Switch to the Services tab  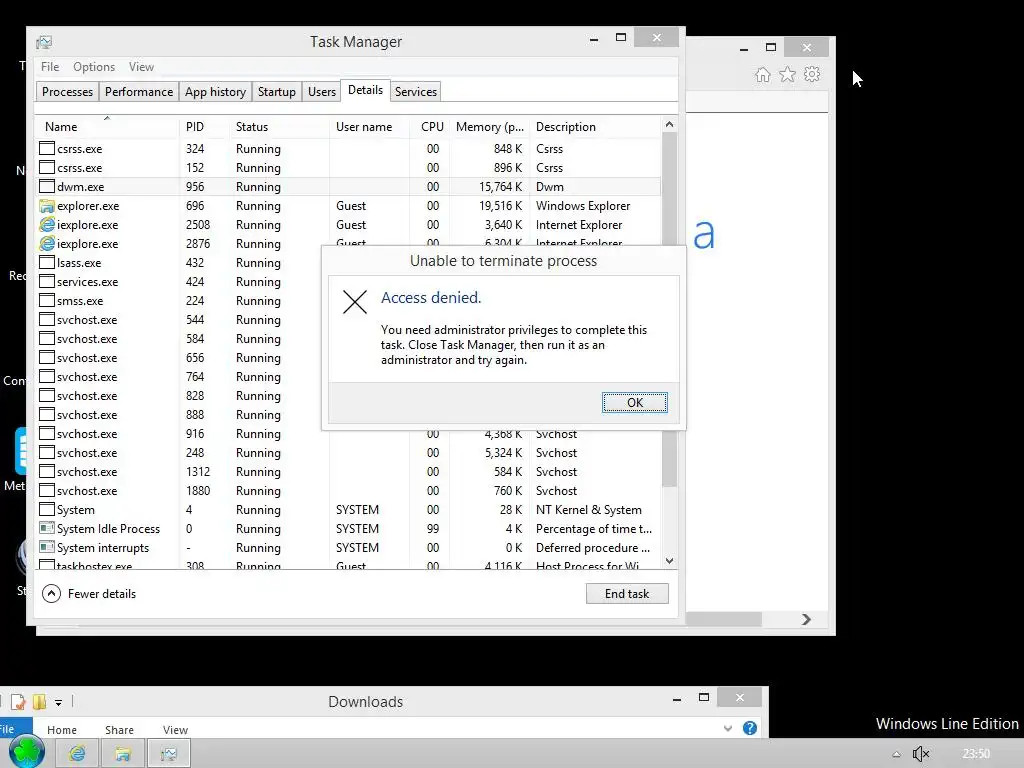point(416,91)
